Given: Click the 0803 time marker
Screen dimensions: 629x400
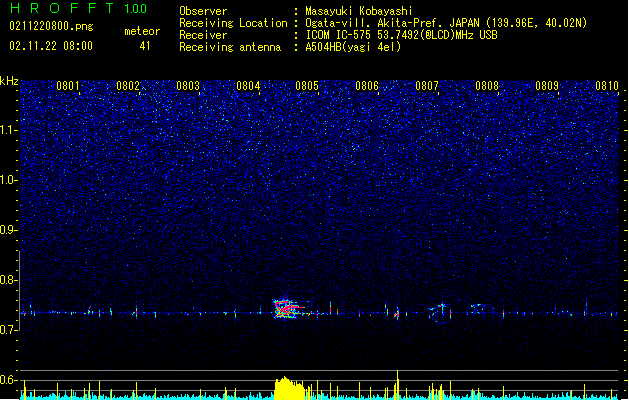Looking at the screenshot, I should pyautogui.click(x=188, y=86).
